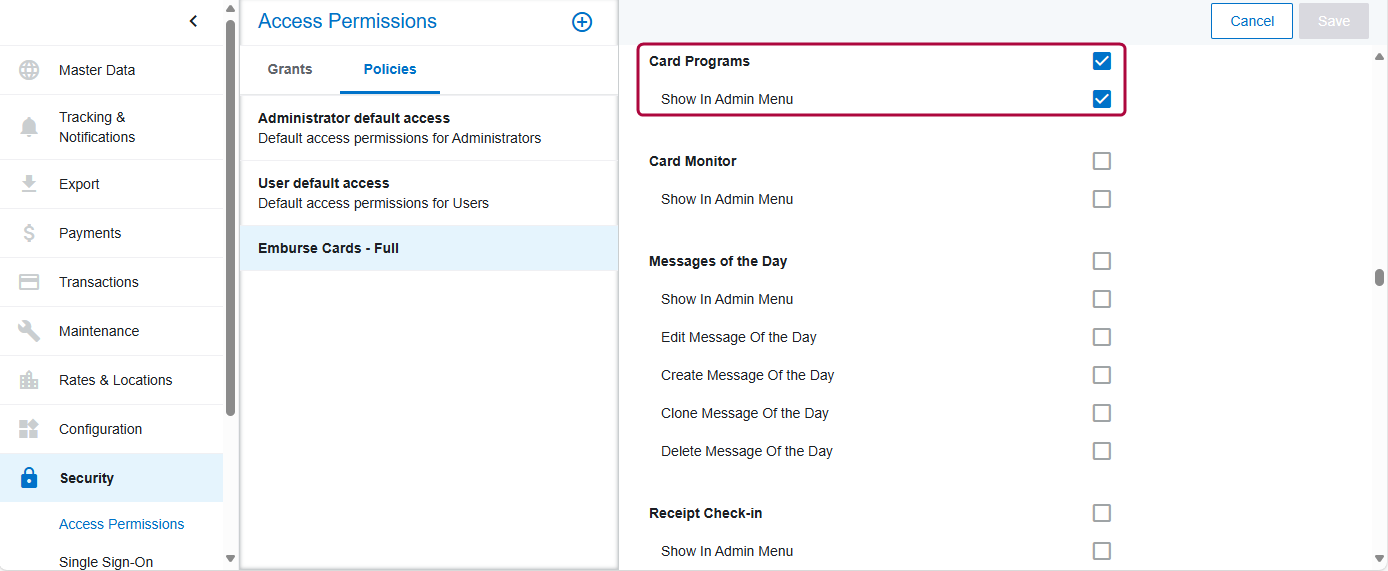The width and height of the screenshot is (1388, 571).
Task: Click the sidebar scroll-up arrow
Action: [x=231, y=9]
